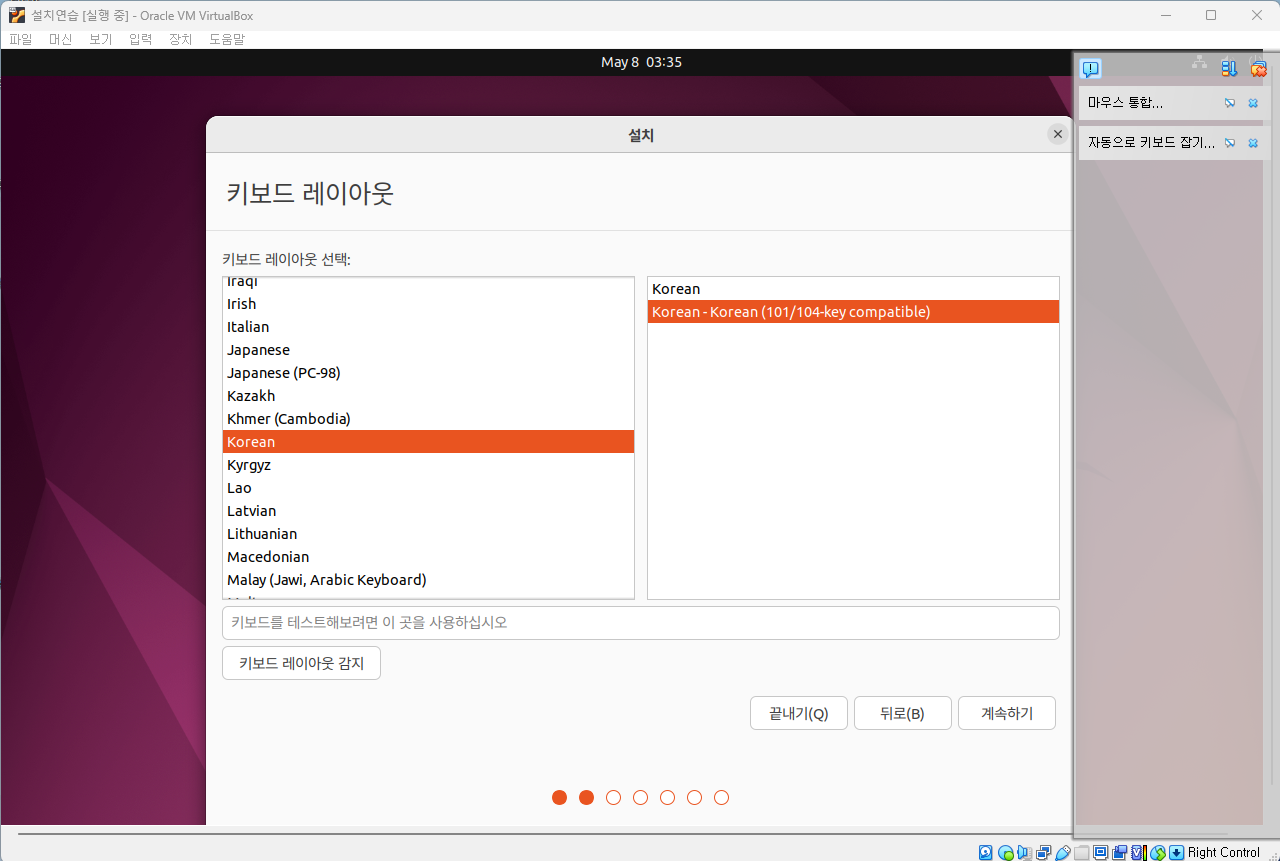The width and height of the screenshot is (1280, 861).
Task: Click the VirtualBox icon in title bar
Action: pyautogui.click(x=16, y=15)
